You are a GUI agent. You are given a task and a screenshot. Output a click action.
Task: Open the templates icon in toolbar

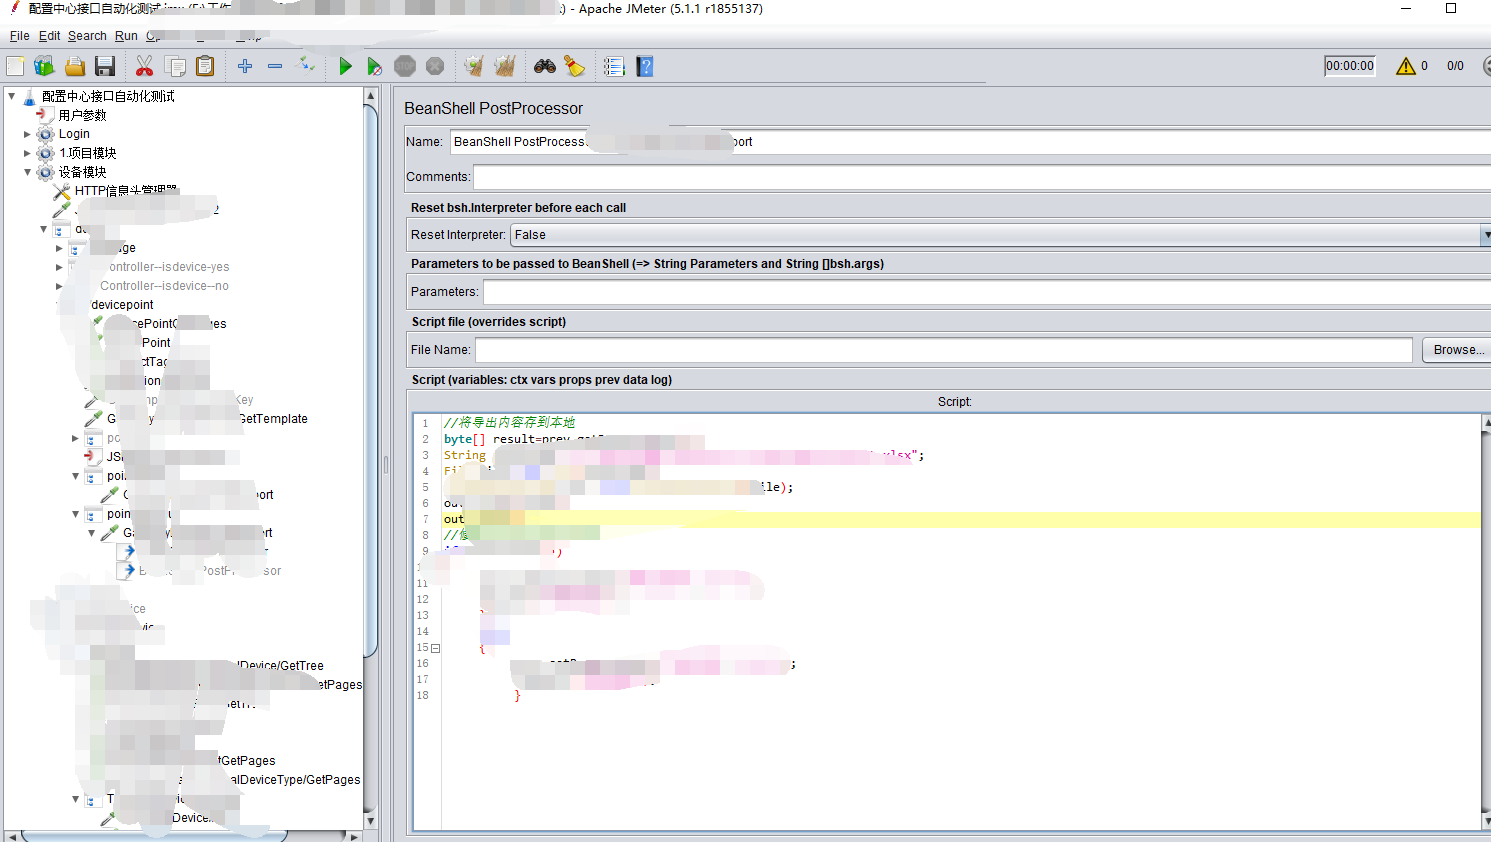tap(44, 66)
